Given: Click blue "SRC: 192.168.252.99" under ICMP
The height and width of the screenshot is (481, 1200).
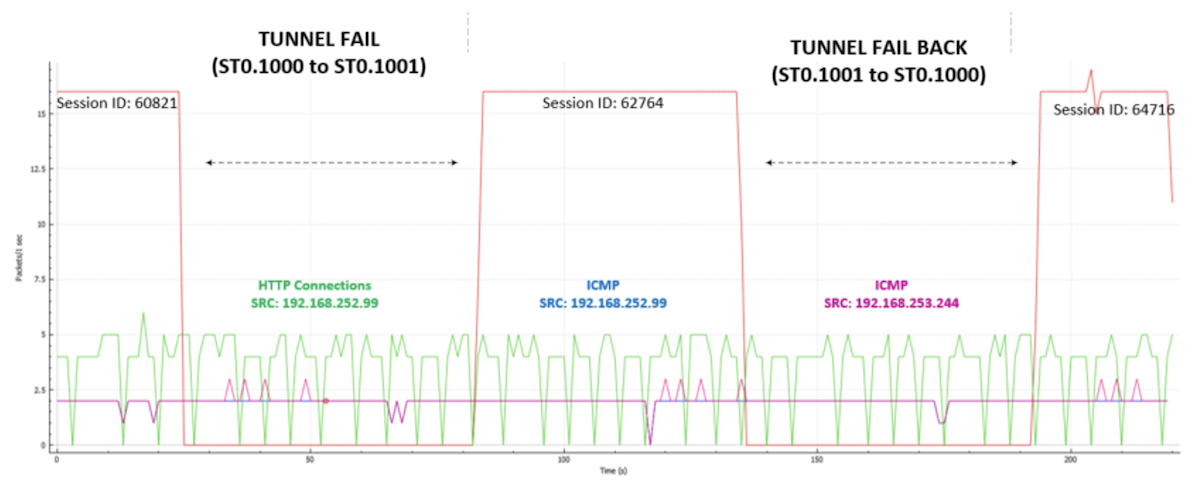Looking at the screenshot, I should 604,302.
